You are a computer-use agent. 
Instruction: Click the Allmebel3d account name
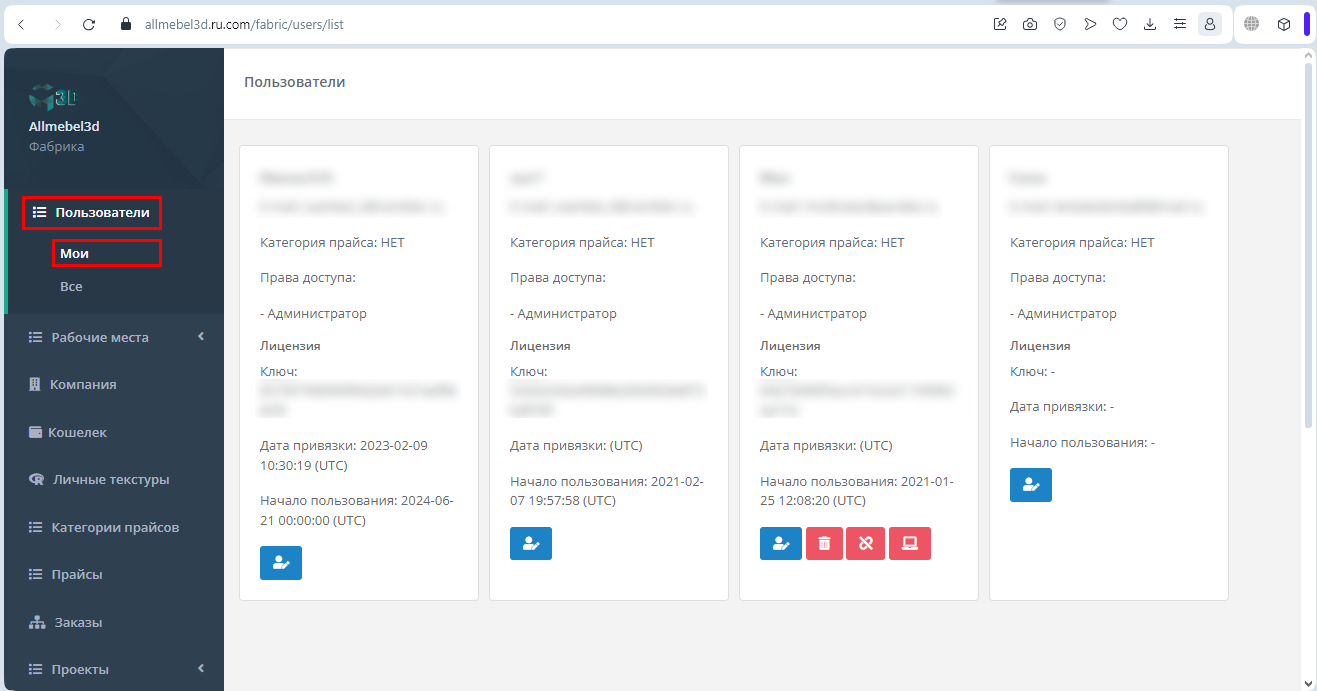tap(64, 126)
